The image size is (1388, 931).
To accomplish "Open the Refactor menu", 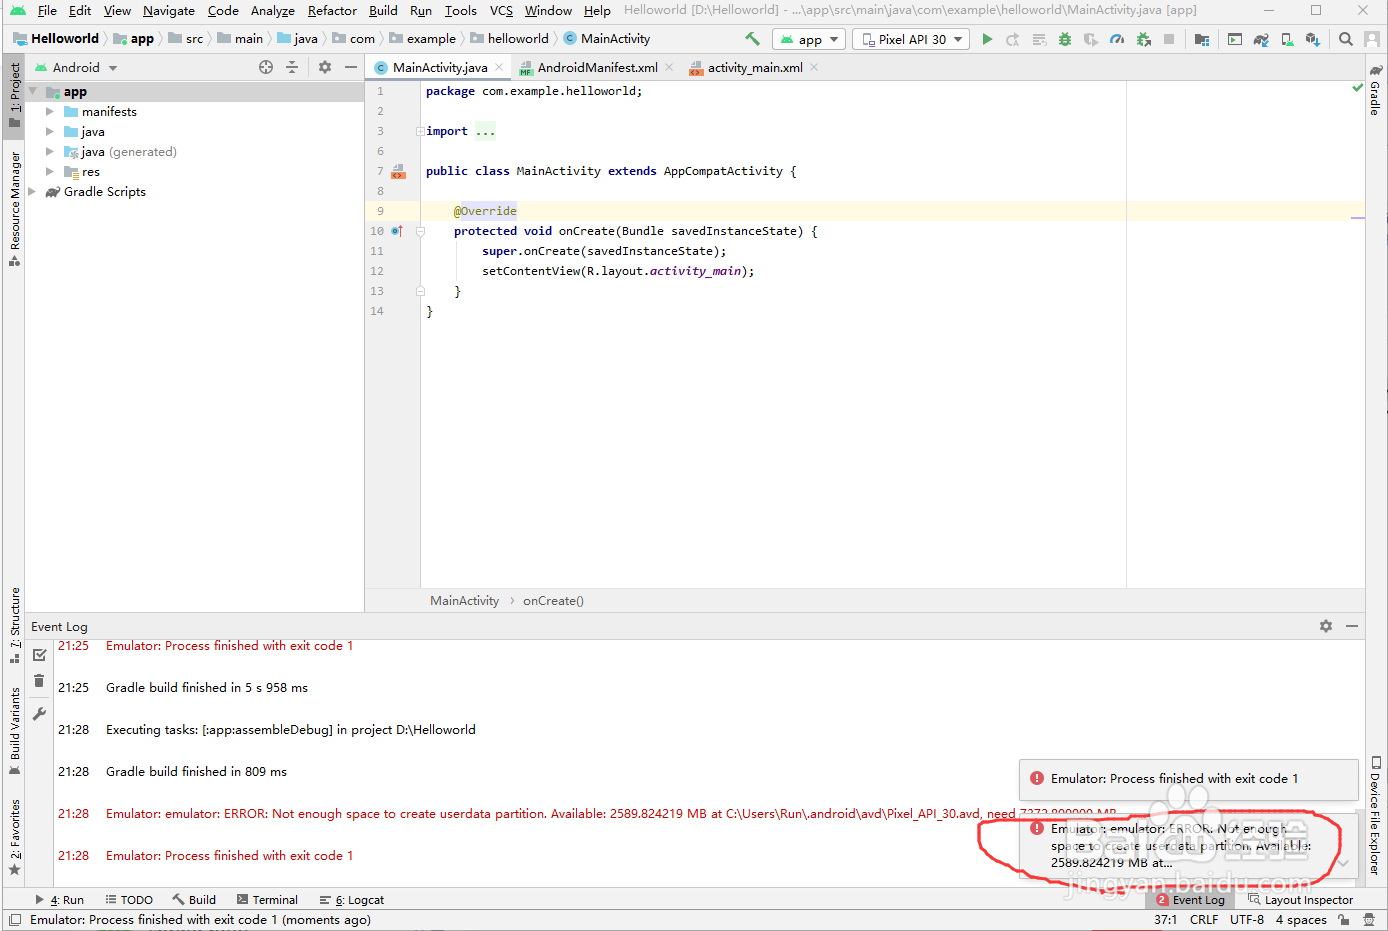I will point(332,11).
